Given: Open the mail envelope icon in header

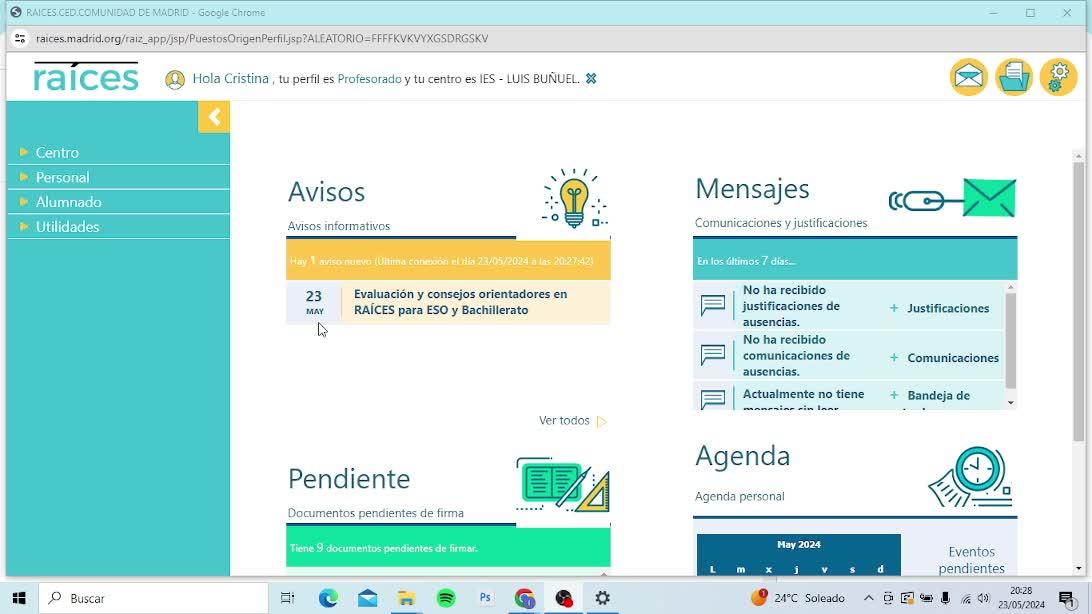Looking at the screenshot, I should pyautogui.click(x=969, y=77).
